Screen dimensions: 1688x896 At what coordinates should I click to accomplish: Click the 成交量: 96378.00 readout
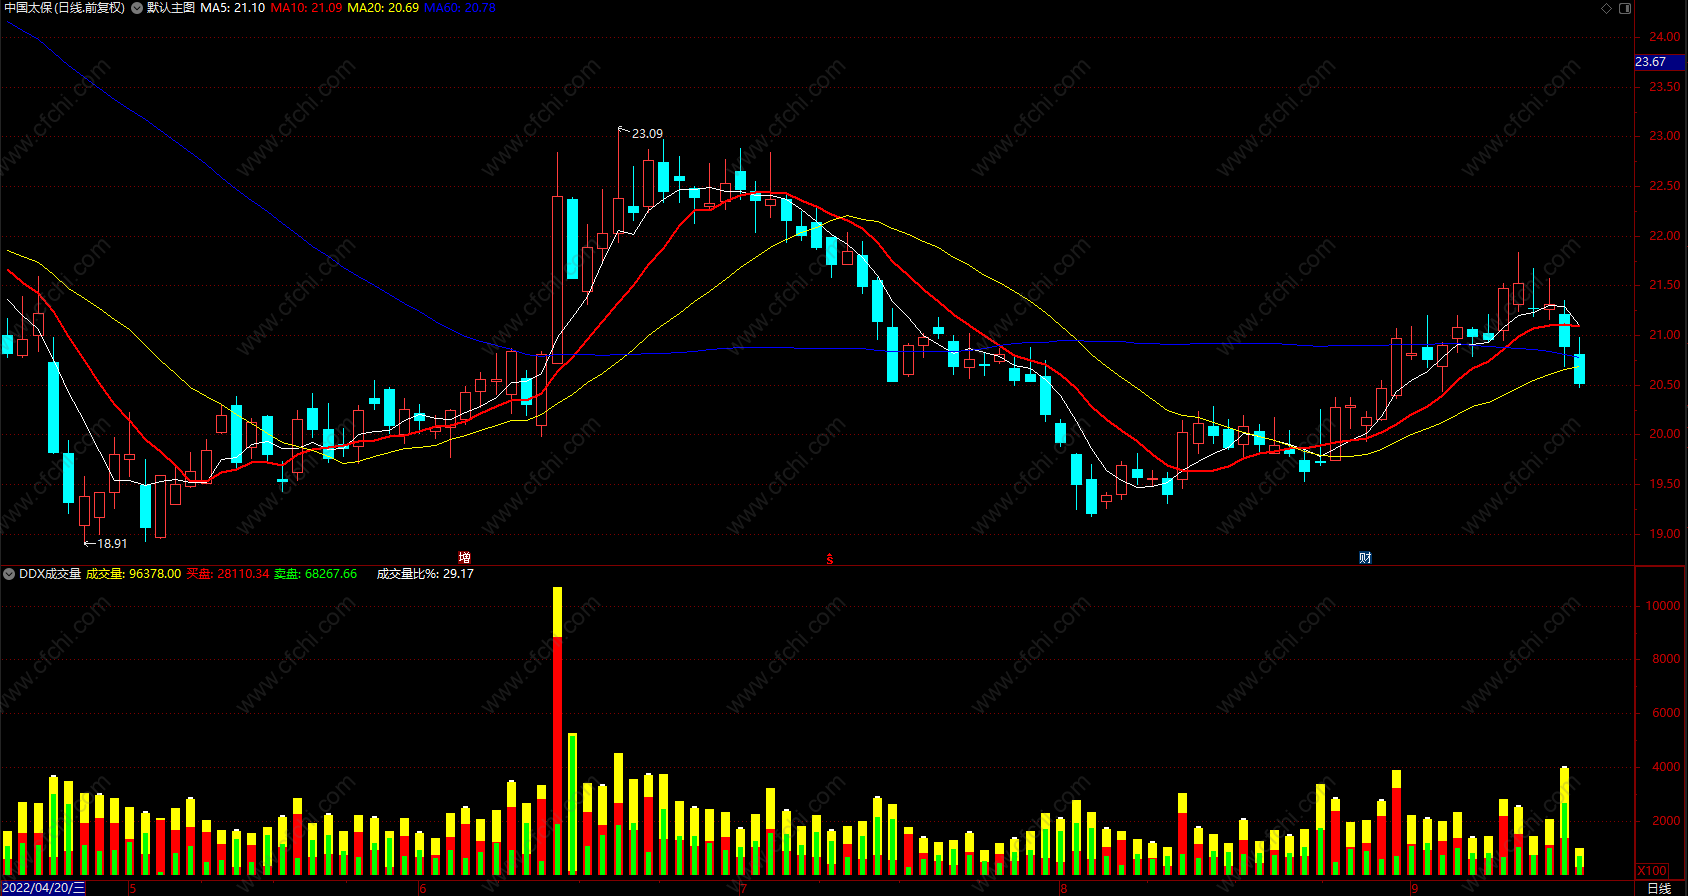pos(133,574)
